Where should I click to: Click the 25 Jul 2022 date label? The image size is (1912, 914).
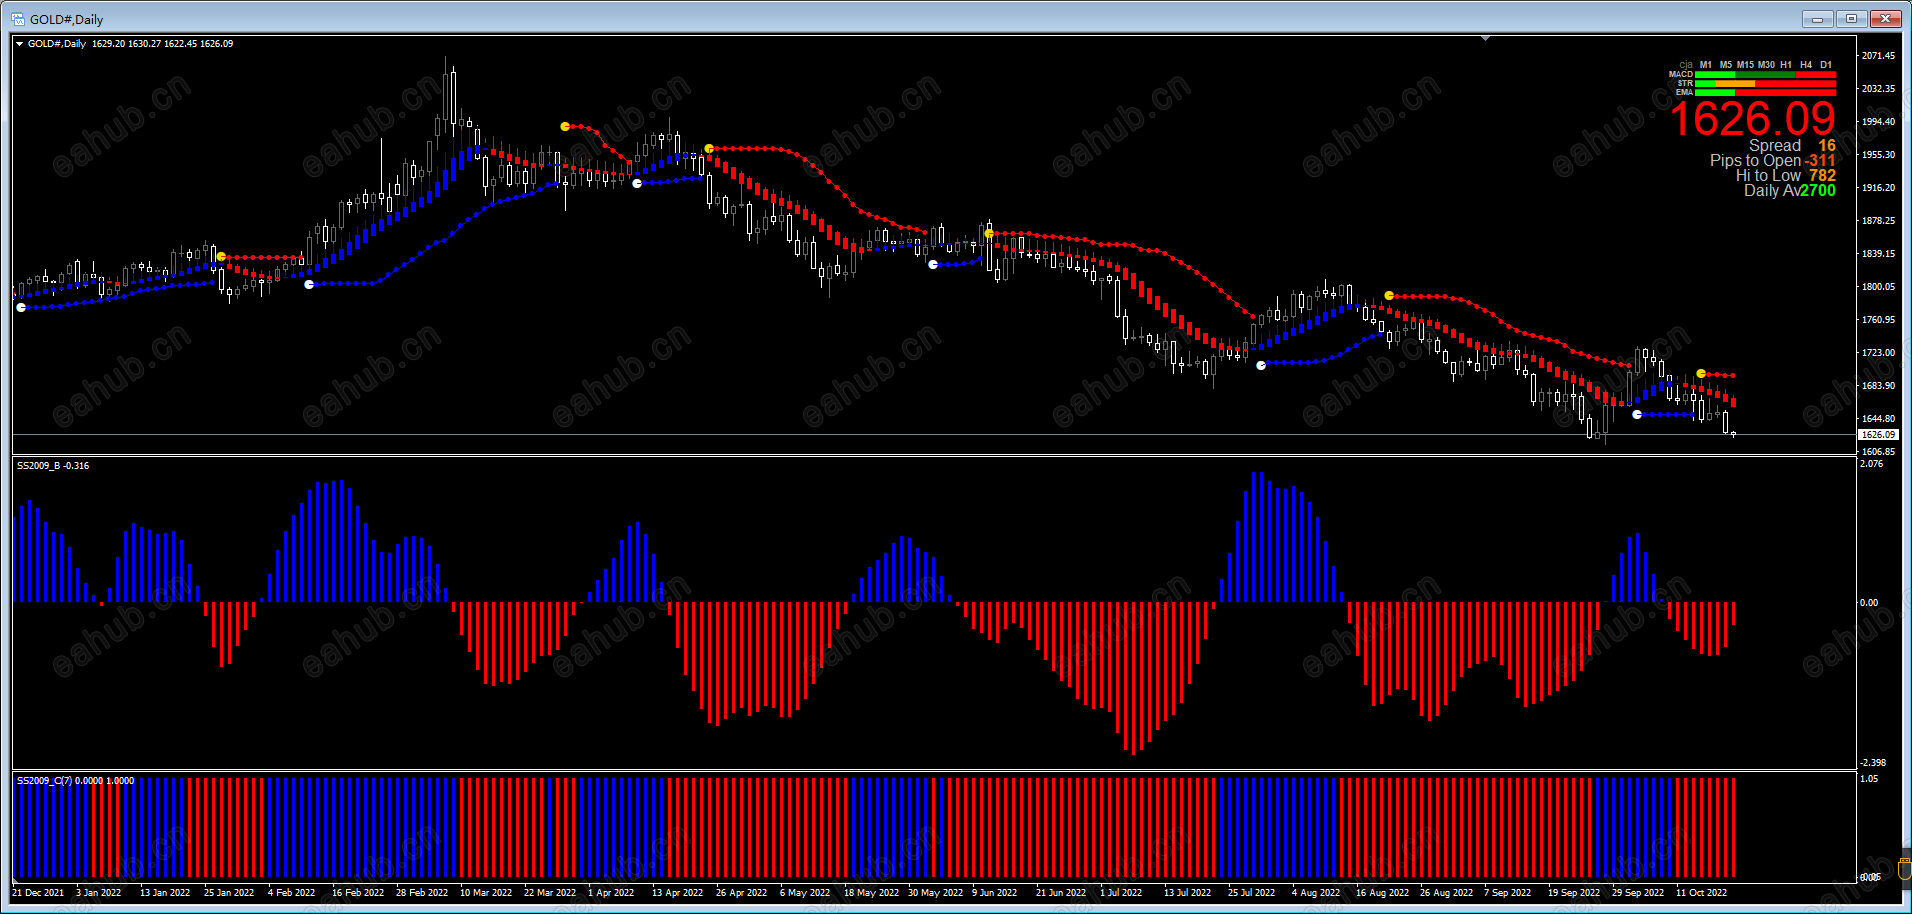click(1251, 893)
